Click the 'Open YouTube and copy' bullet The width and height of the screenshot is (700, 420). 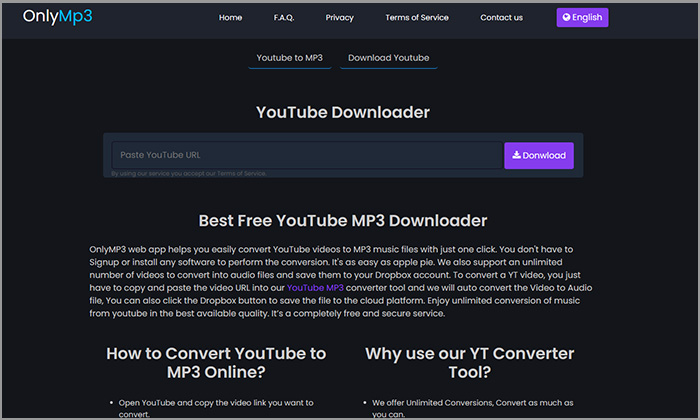tap(216, 408)
